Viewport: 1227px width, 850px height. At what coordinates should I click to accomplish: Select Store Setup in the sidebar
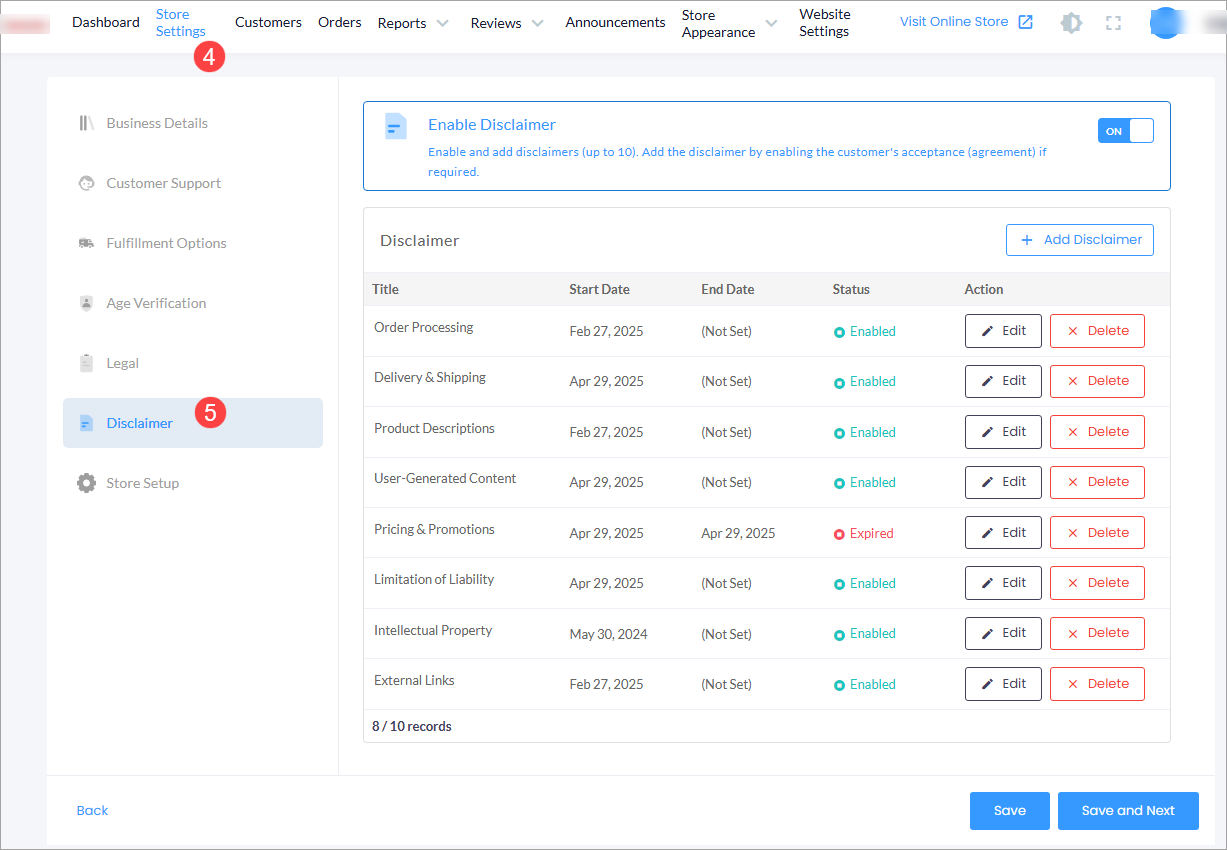pyautogui.click(x=193, y=483)
